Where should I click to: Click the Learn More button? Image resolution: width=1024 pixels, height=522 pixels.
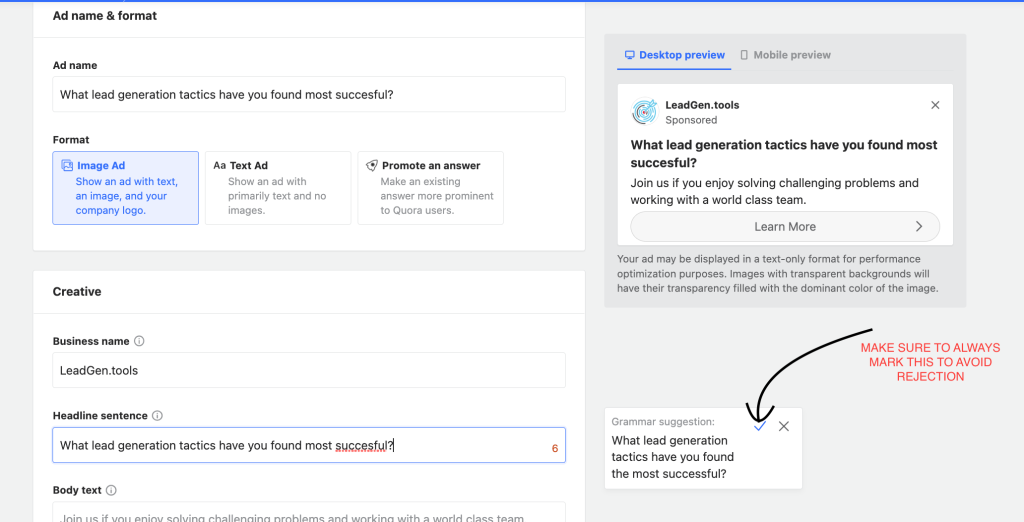tap(785, 227)
